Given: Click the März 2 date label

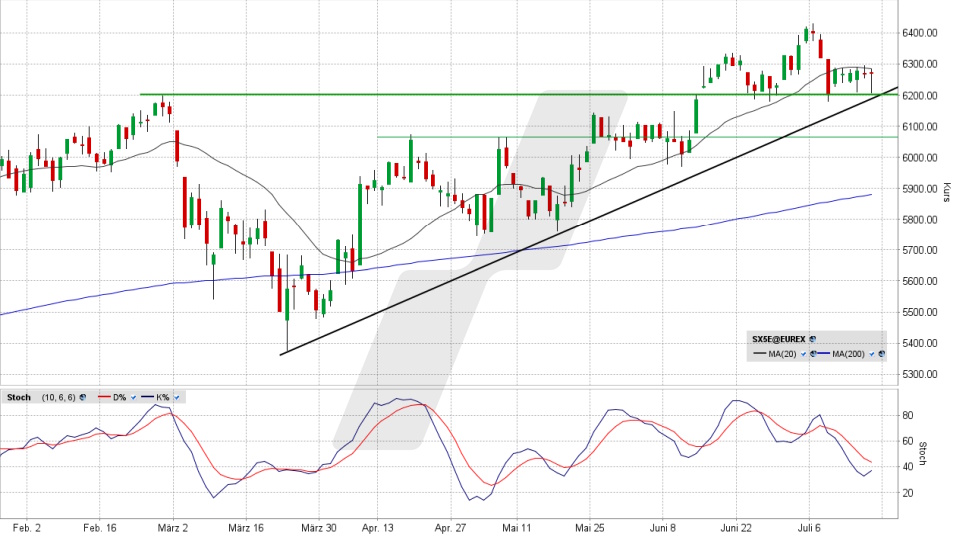Looking at the screenshot, I should coord(173,528).
